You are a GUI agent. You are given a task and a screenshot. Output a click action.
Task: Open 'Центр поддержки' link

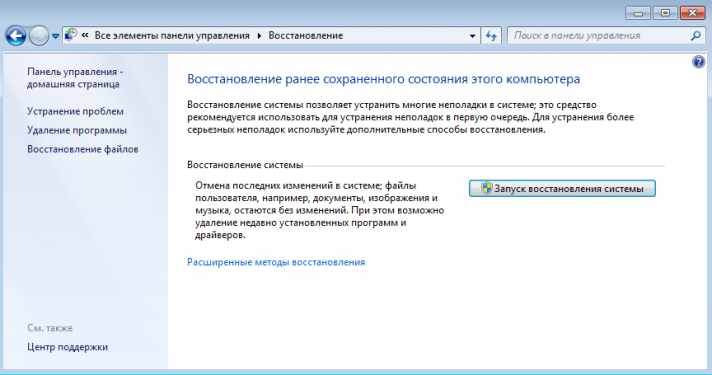(x=68, y=347)
